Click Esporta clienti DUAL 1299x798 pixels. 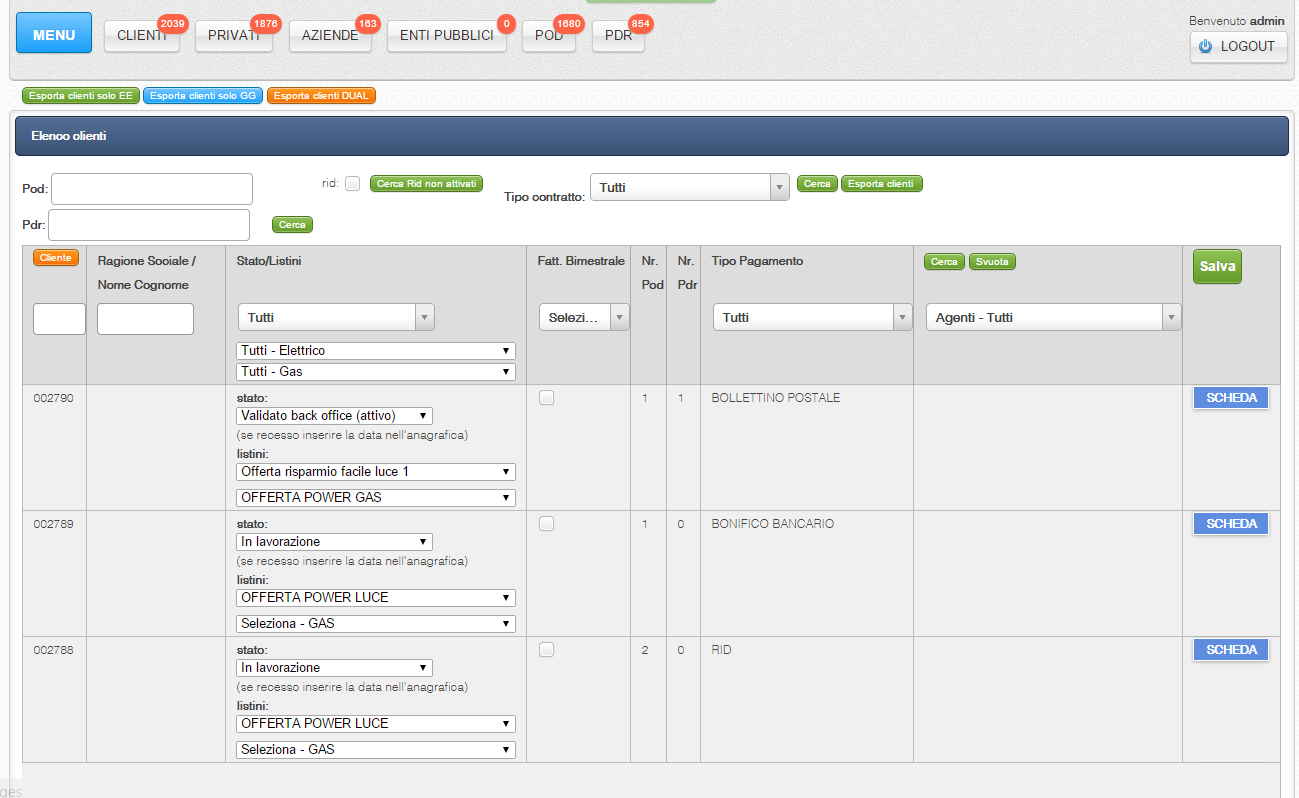(x=321, y=96)
